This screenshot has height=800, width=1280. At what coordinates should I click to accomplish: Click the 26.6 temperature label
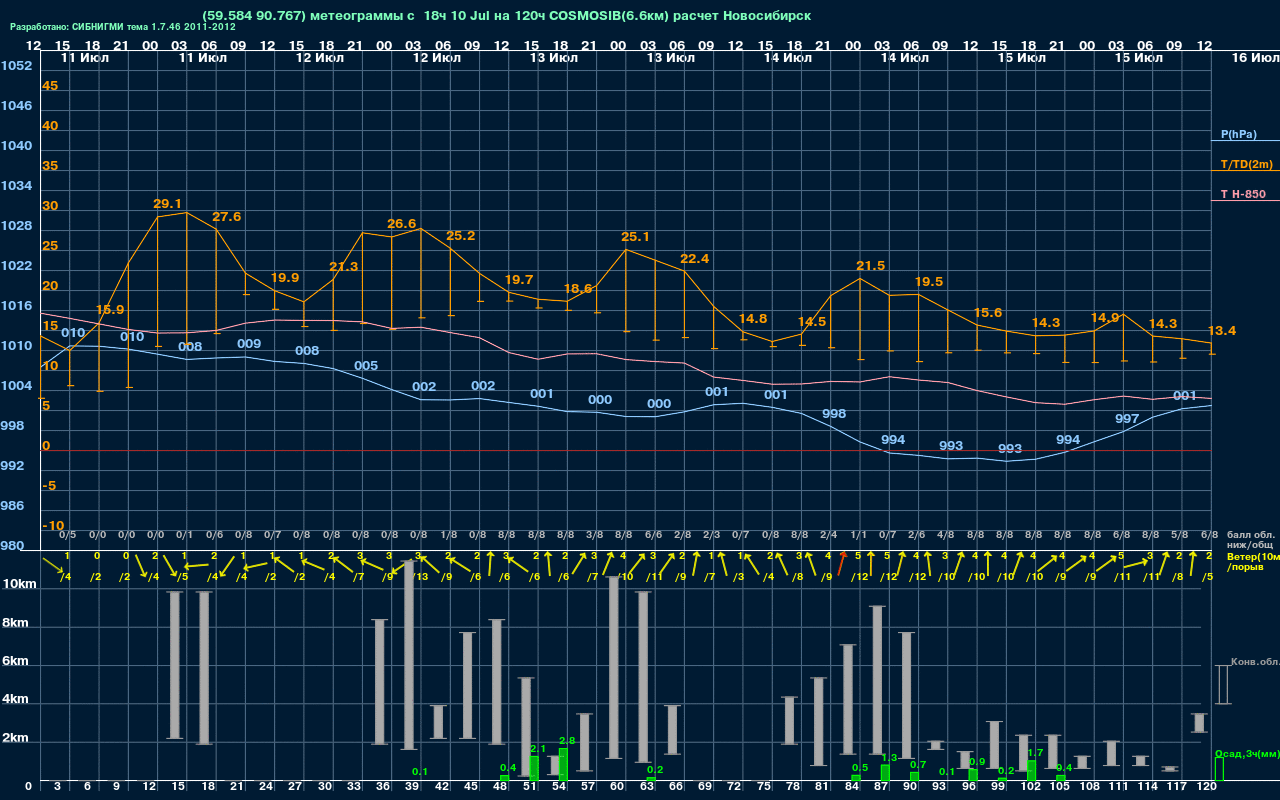tap(402, 224)
